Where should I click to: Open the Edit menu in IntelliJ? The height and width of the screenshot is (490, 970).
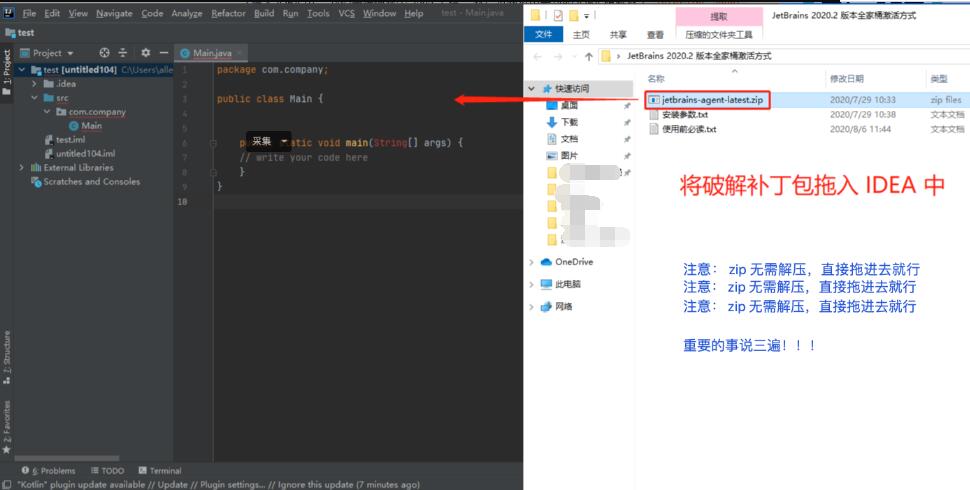pos(52,13)
